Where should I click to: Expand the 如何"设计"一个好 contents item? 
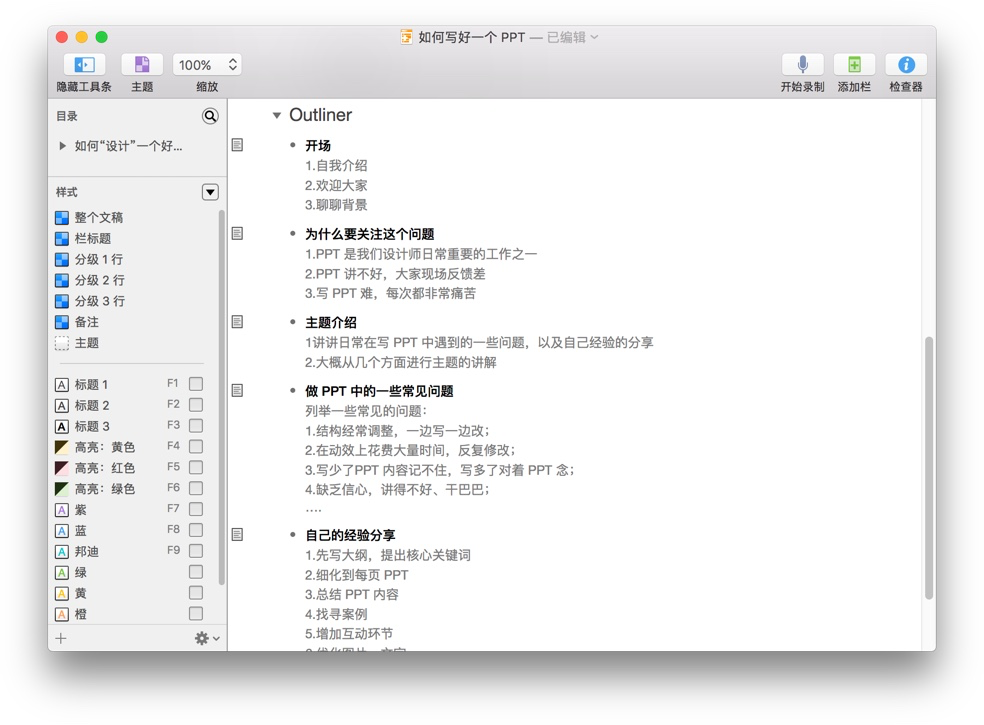point(62,146)
